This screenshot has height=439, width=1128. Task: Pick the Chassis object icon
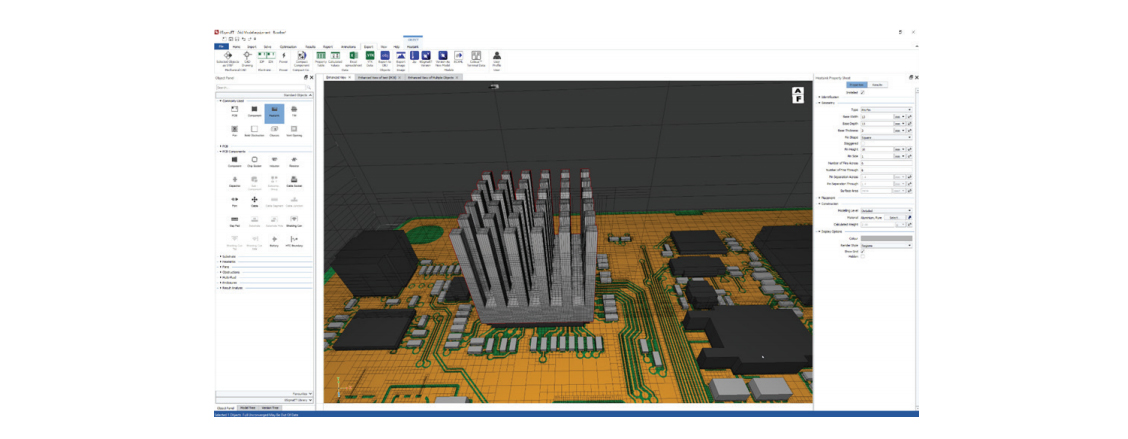274,130
